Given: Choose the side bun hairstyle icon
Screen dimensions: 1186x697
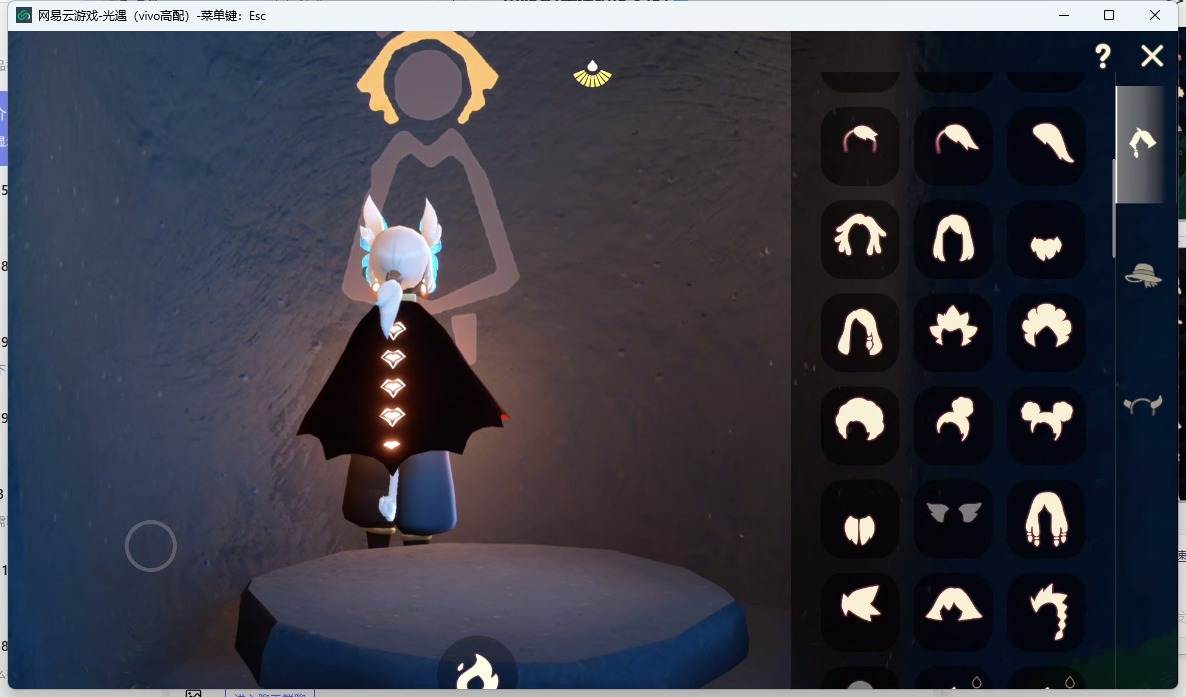Looking at the screenshot, I should pos(953,425).
